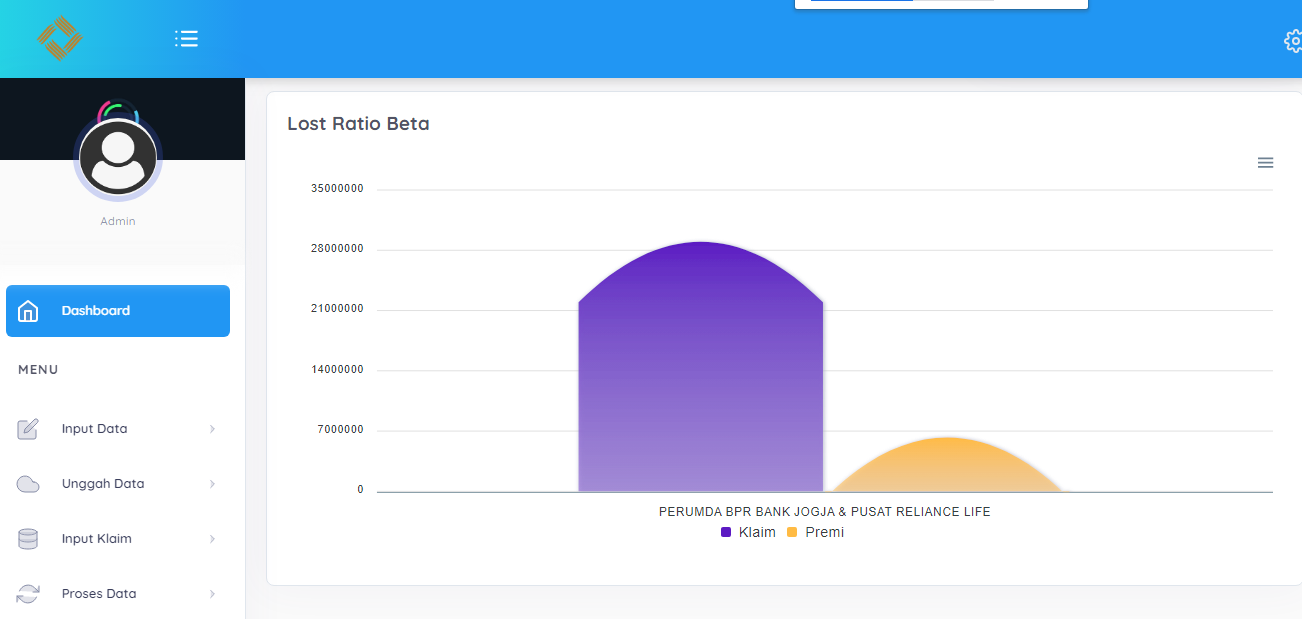1302x619 pixels.
Task: Open the chart hamburger export menu
Action: [1265, 163]
